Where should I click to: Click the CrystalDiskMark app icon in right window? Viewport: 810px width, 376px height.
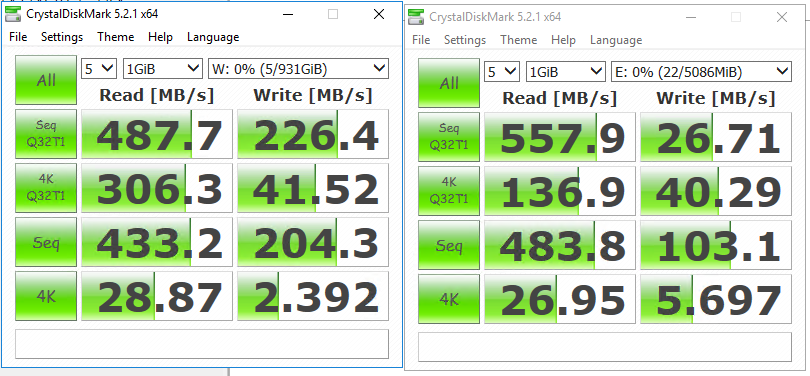pos(416,17)
